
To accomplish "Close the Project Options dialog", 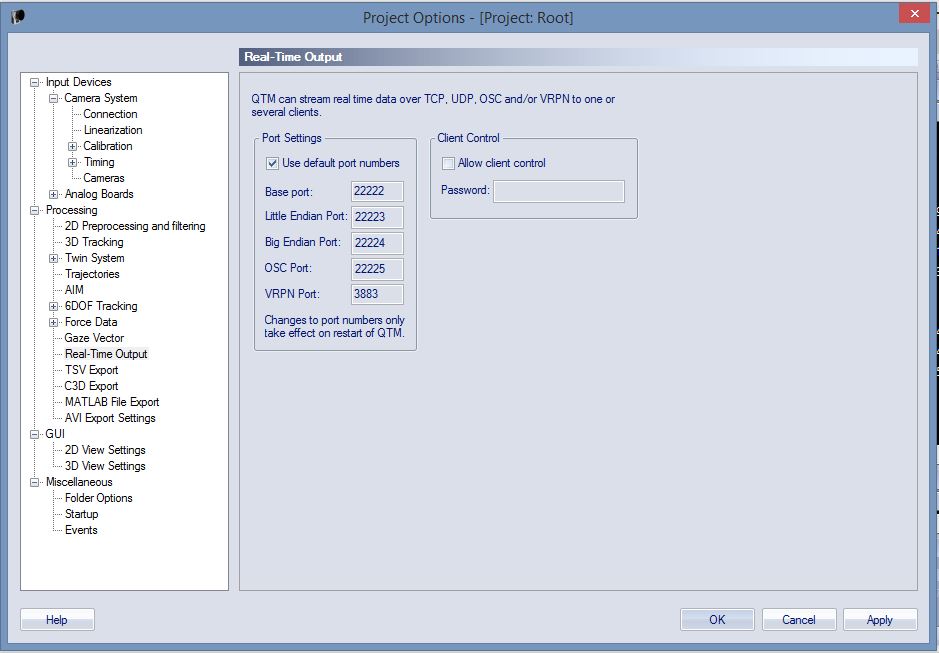I will [914, 14].
